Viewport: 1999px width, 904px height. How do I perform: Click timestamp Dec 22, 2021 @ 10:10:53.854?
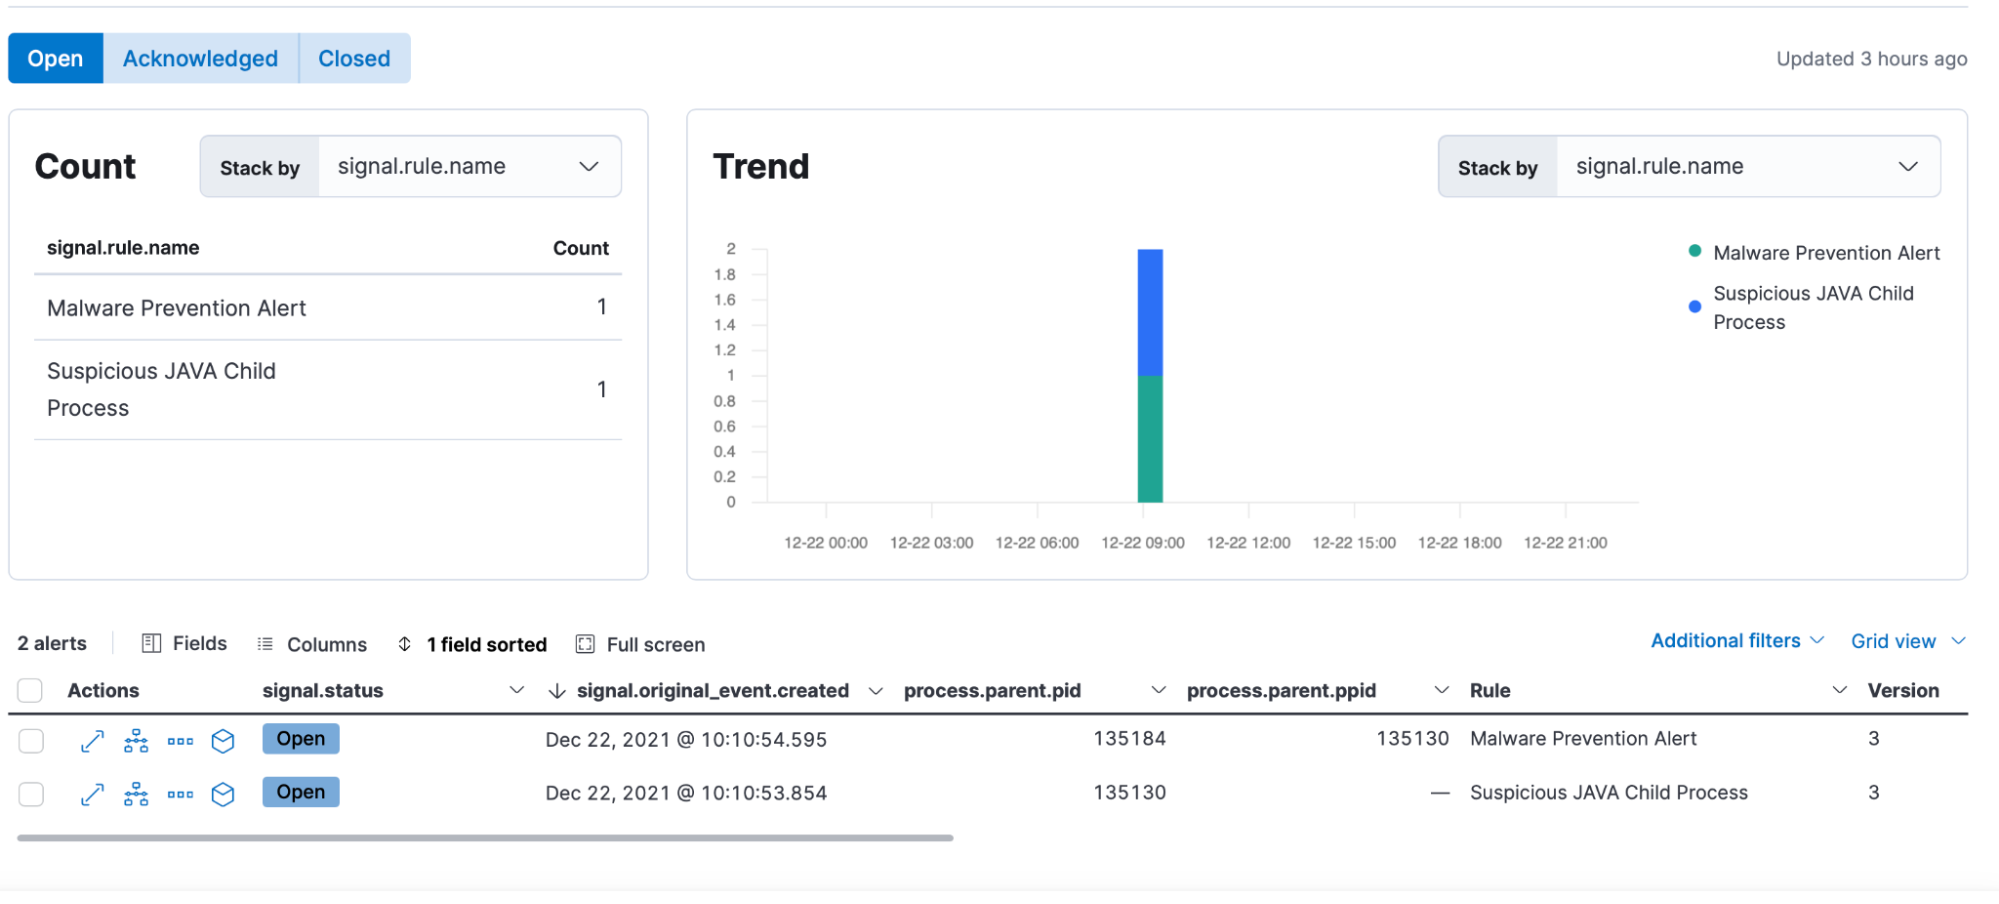pos(686,793)
